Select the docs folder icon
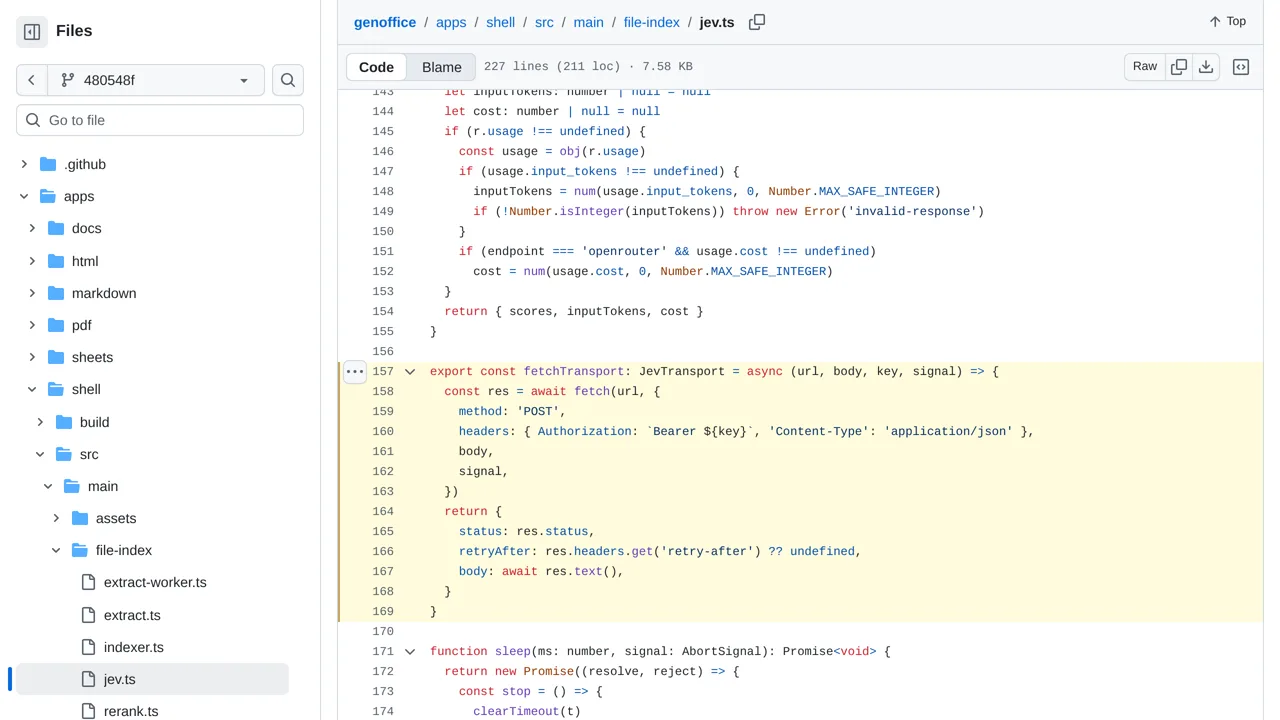Image resolution: width=1280 pixels, height=720 pixels. point(56,228)
